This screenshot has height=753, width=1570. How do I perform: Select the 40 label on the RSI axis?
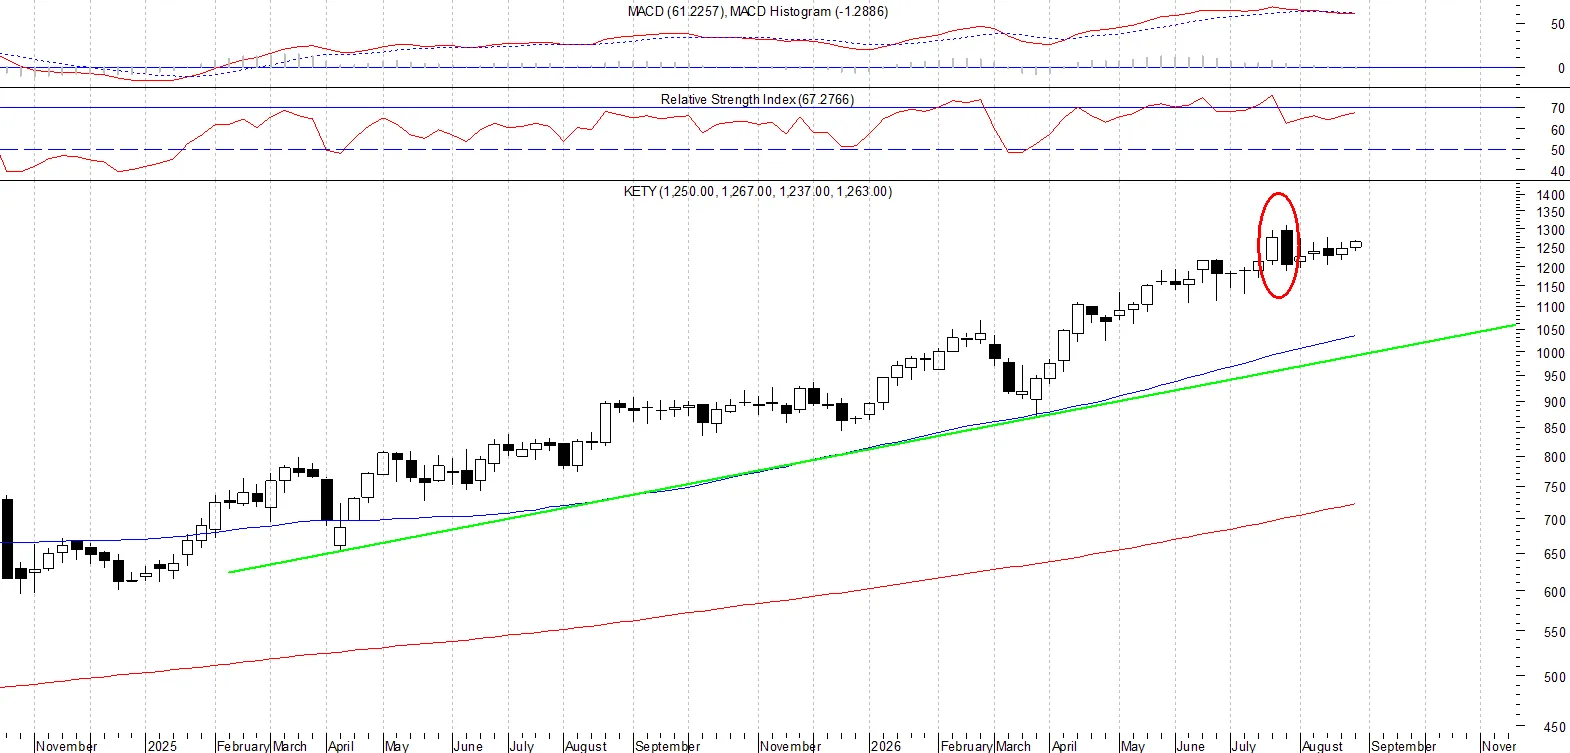pyautogui.click(x=1558, y=172)
